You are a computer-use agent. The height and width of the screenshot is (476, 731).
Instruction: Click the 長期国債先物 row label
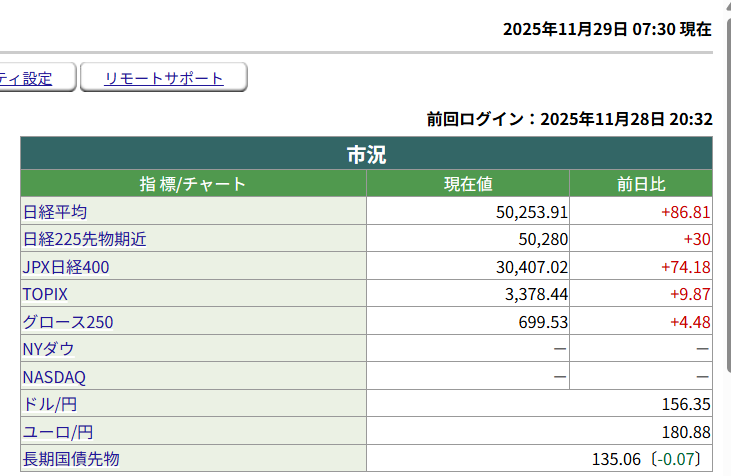(71, 459)
